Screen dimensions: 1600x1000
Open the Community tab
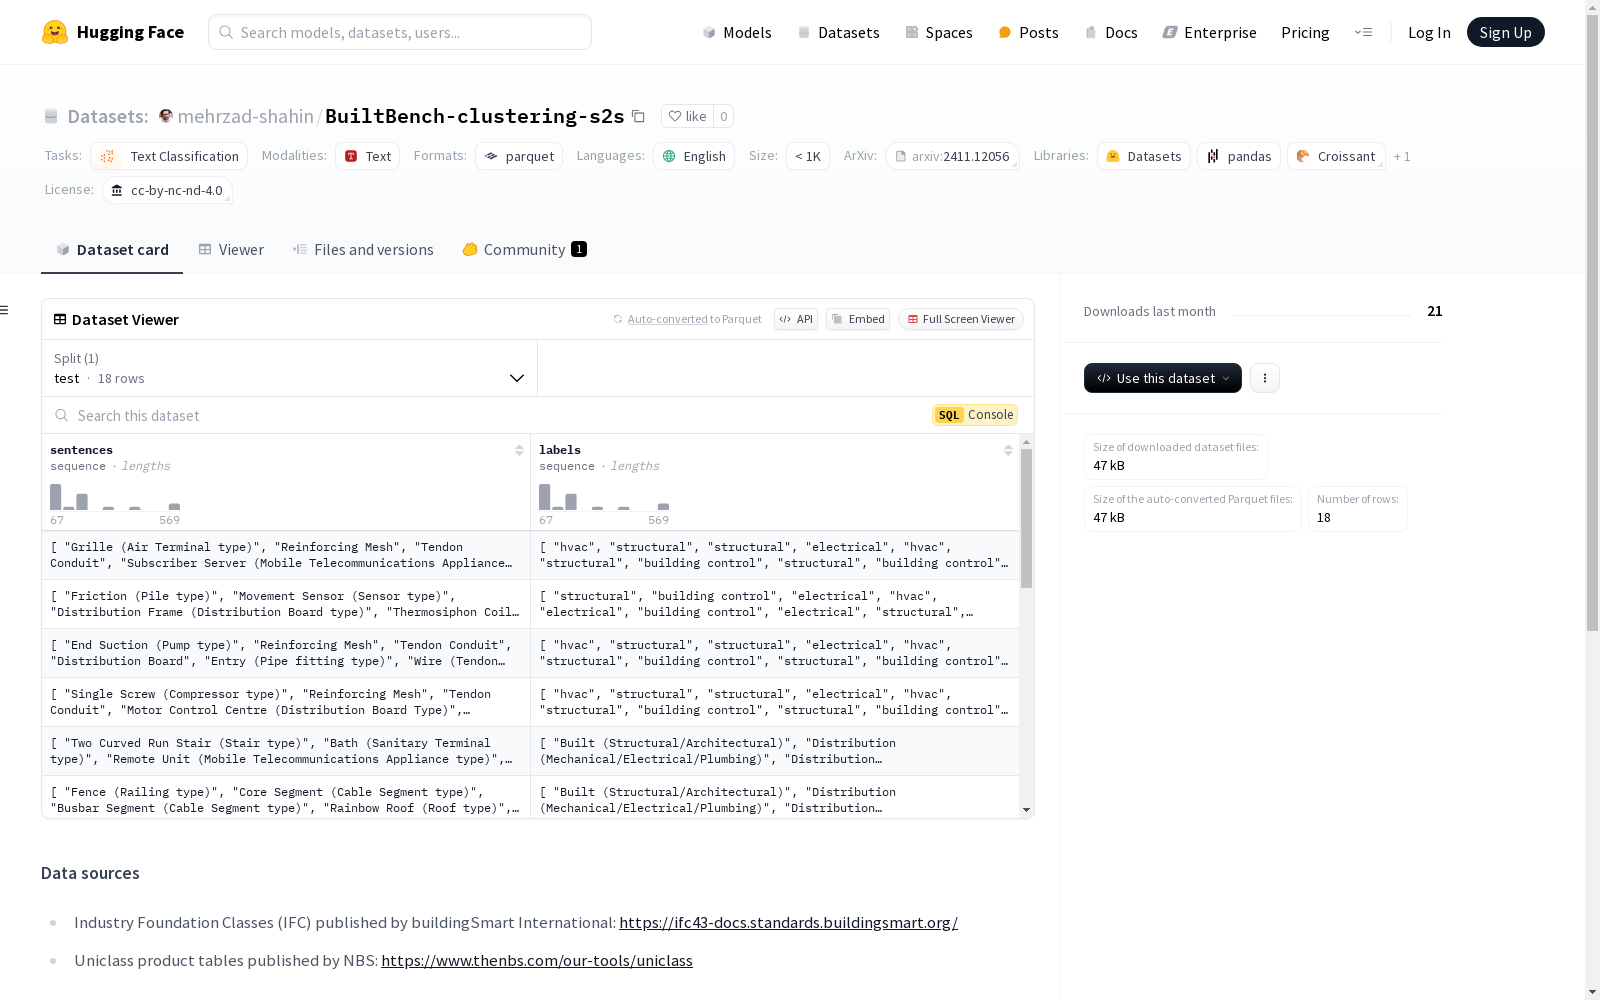(x=524, y=250)
